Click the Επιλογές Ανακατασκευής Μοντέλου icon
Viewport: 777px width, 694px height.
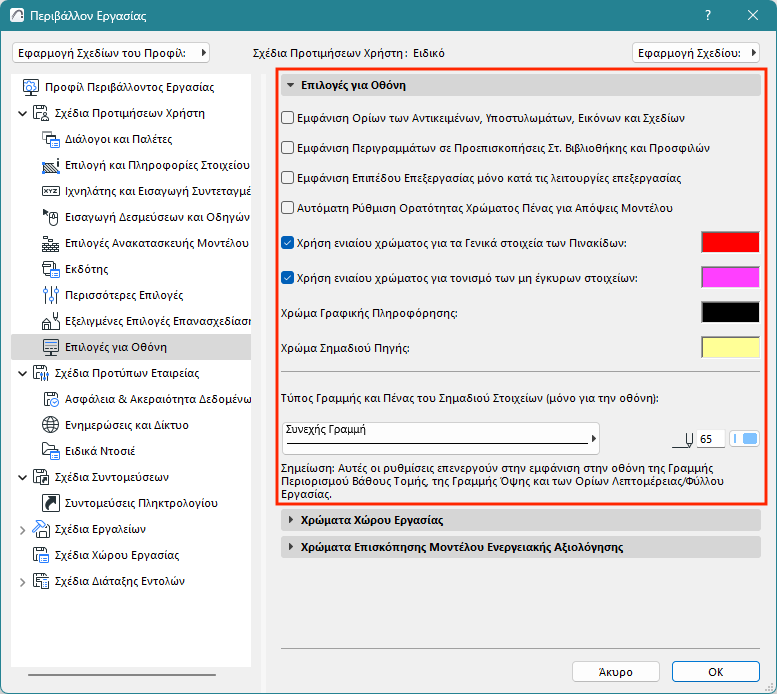pyautogui.click(x=51, y=243)
